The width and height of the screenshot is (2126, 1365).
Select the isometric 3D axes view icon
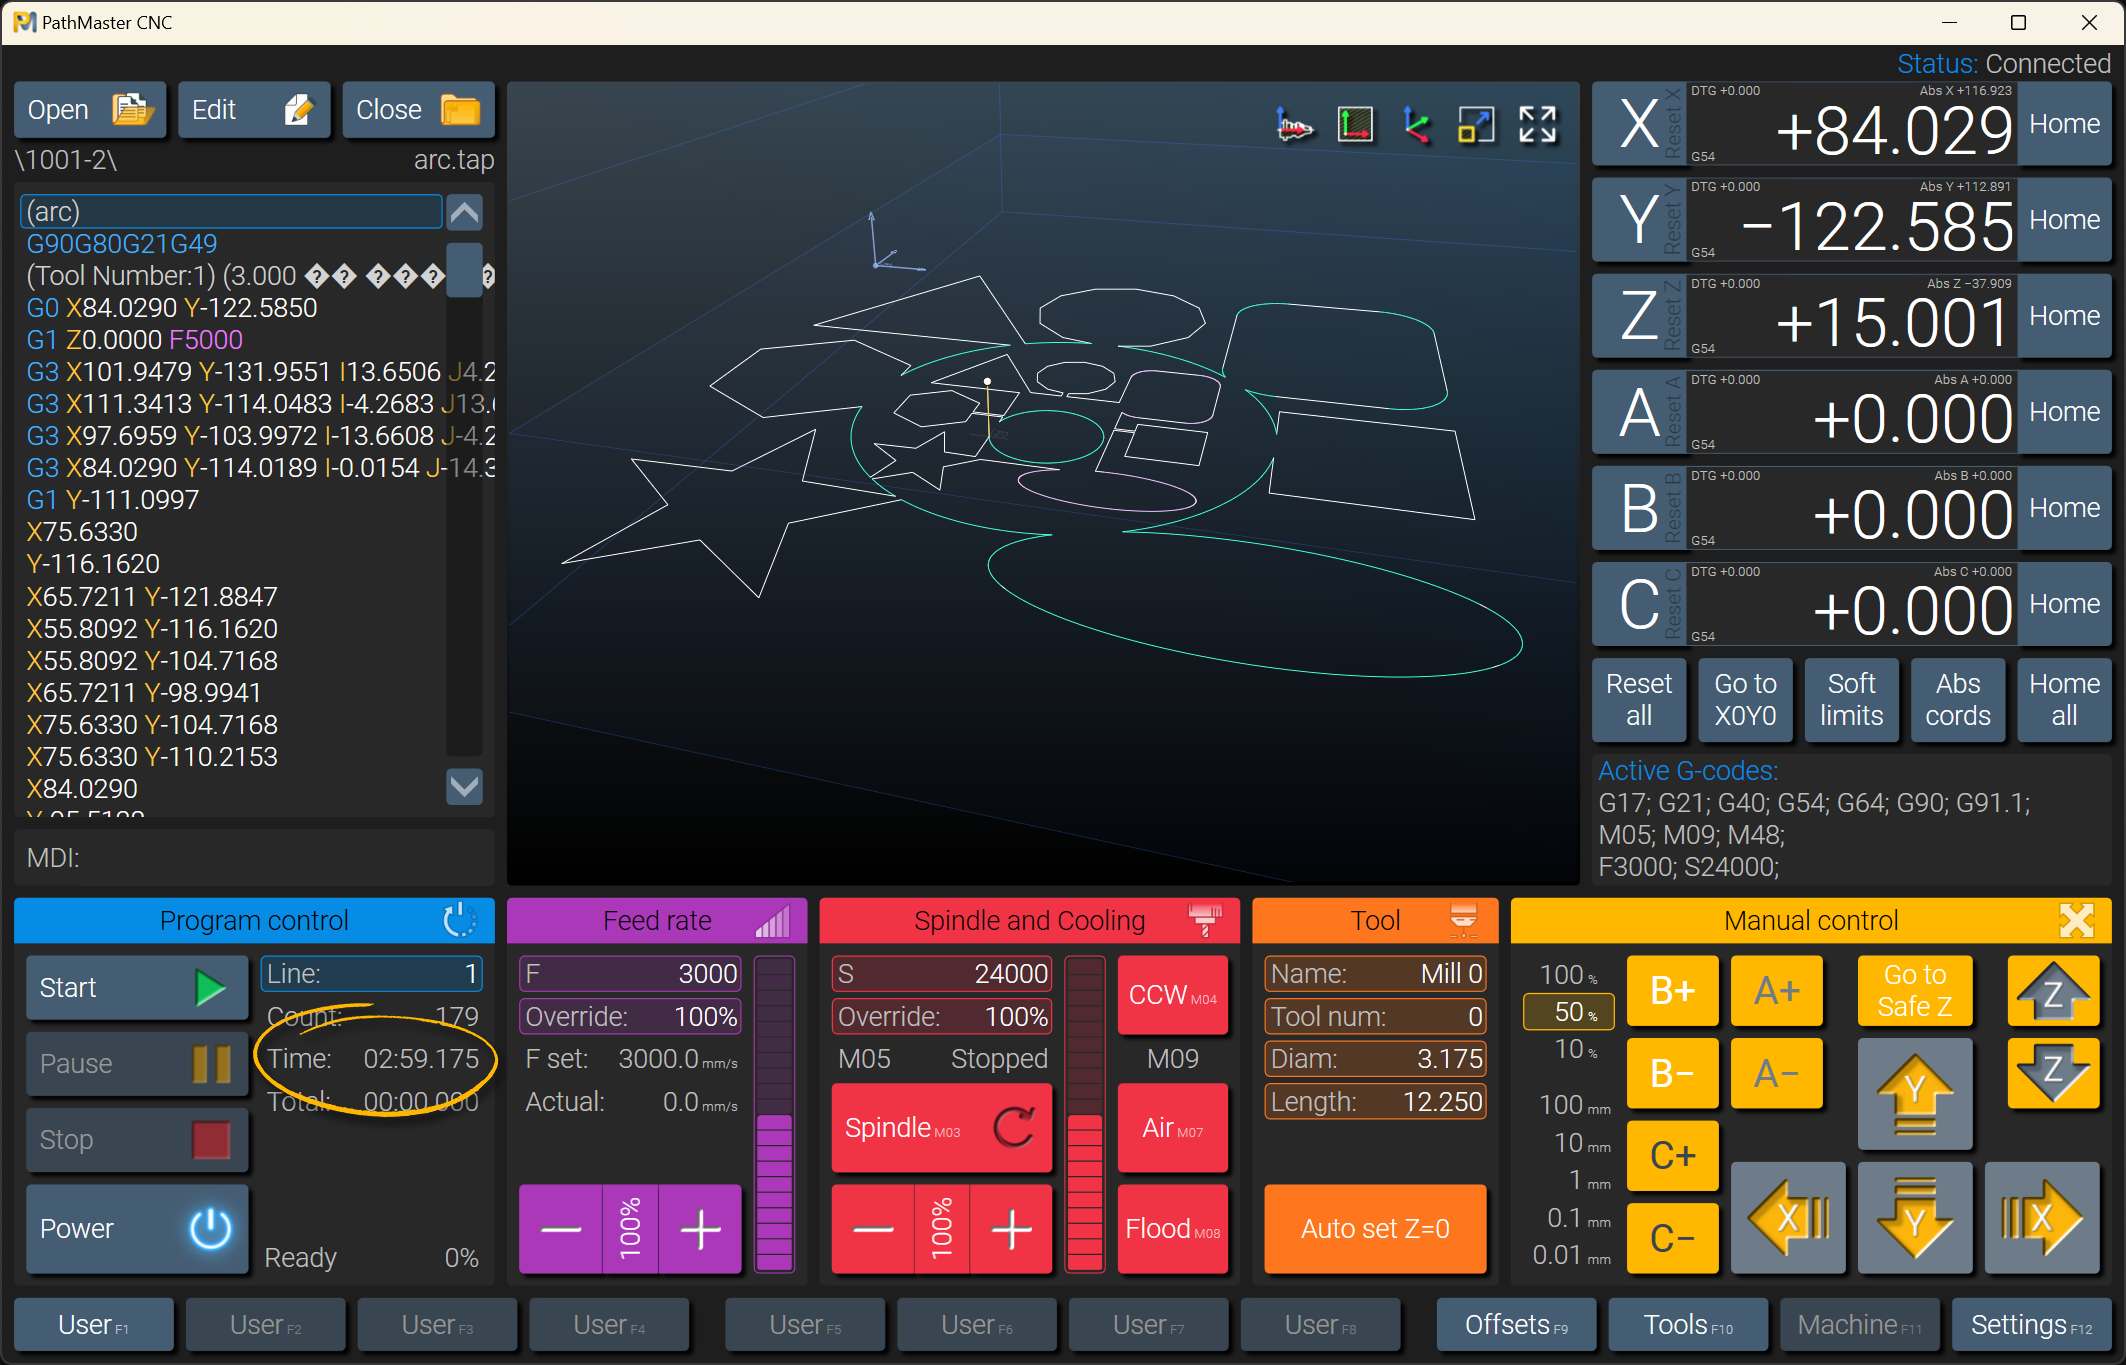[x=1416, y=126]
